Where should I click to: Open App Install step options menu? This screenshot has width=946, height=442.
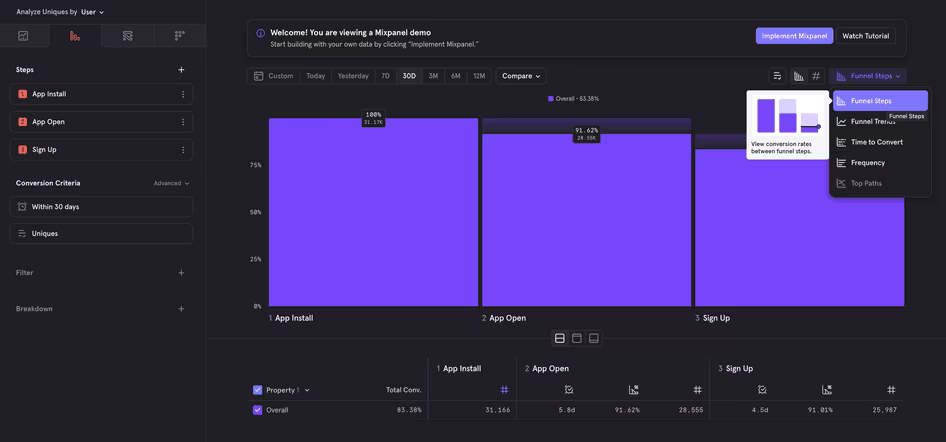tap(183, 94)
